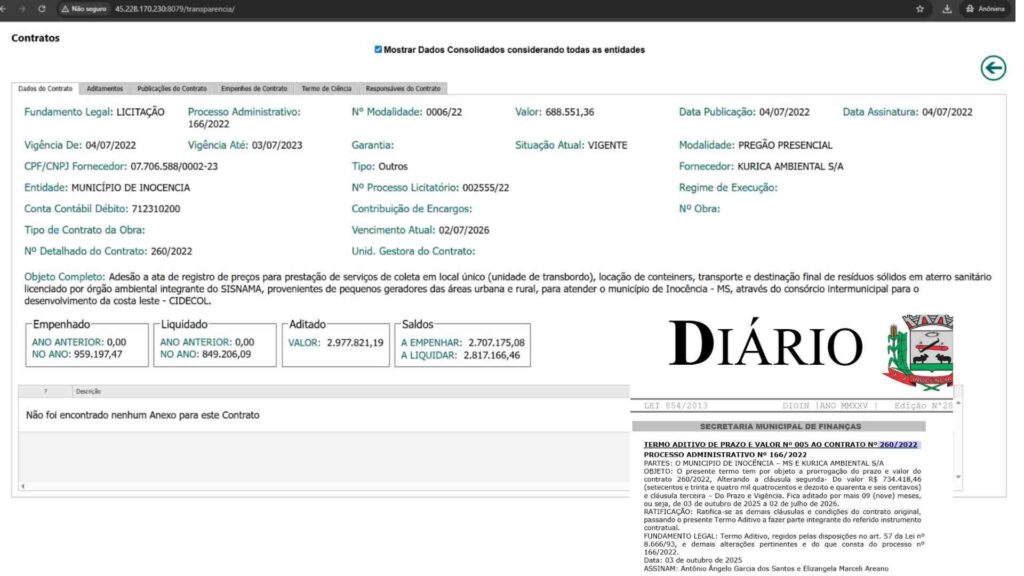The image size is (1024, 576).
Task: Open the 'Dados do Contrato' tab
Action: click(45, 88)
